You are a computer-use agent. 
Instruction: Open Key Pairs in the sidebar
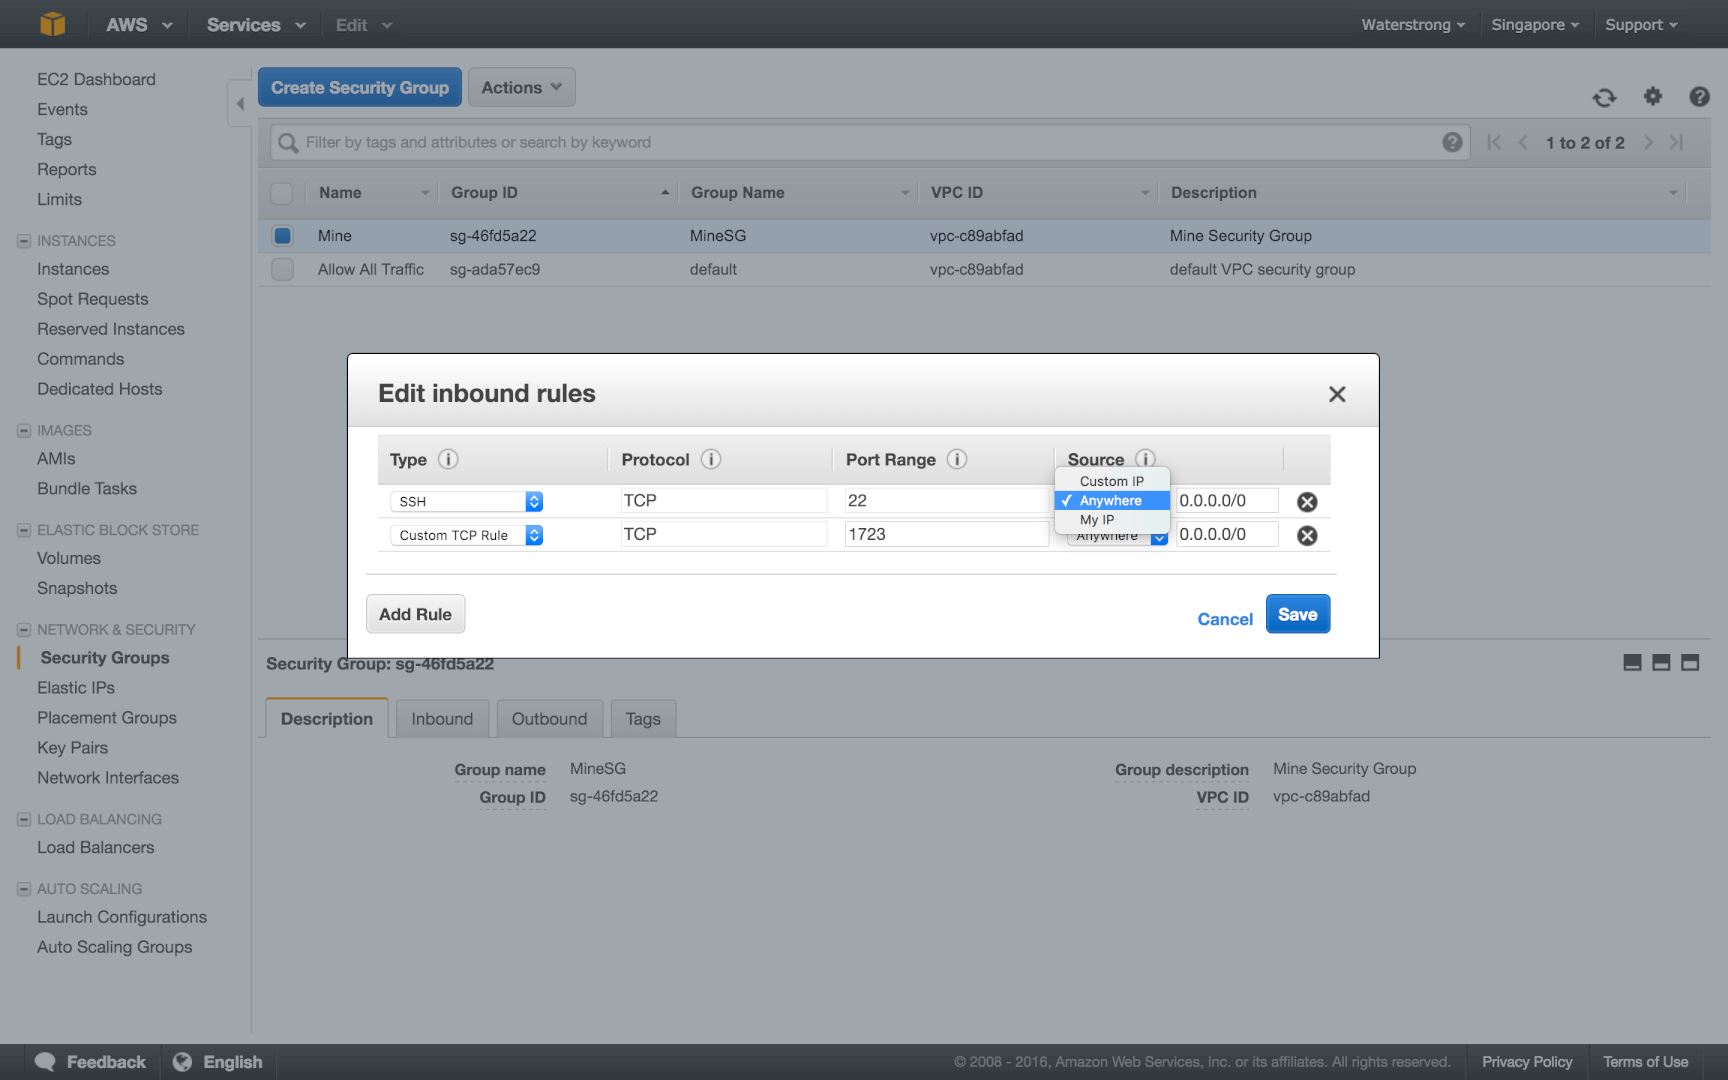(72, 748)
